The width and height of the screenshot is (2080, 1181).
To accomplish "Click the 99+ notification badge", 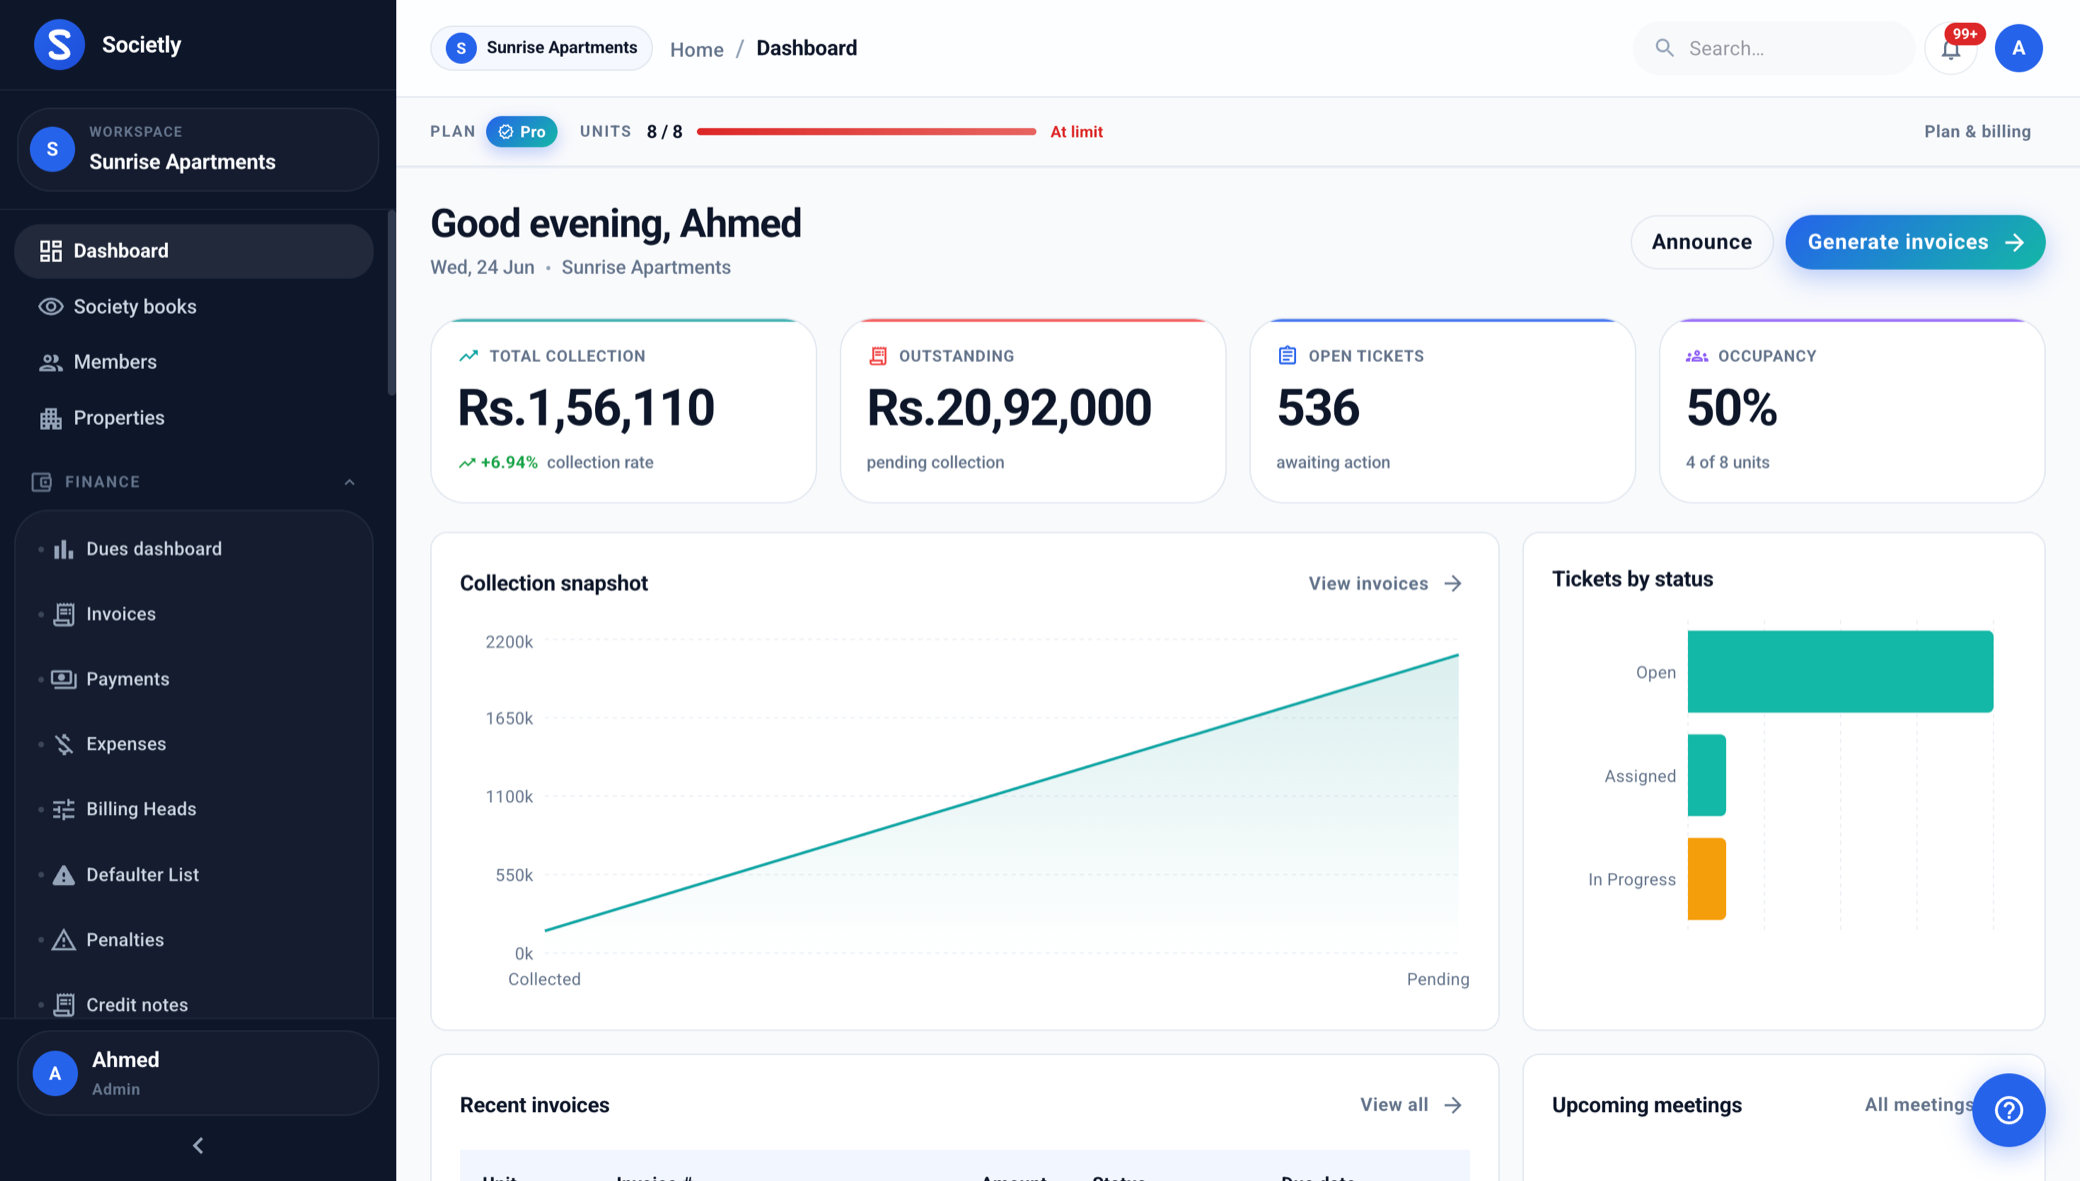I will pos(1965,35).
